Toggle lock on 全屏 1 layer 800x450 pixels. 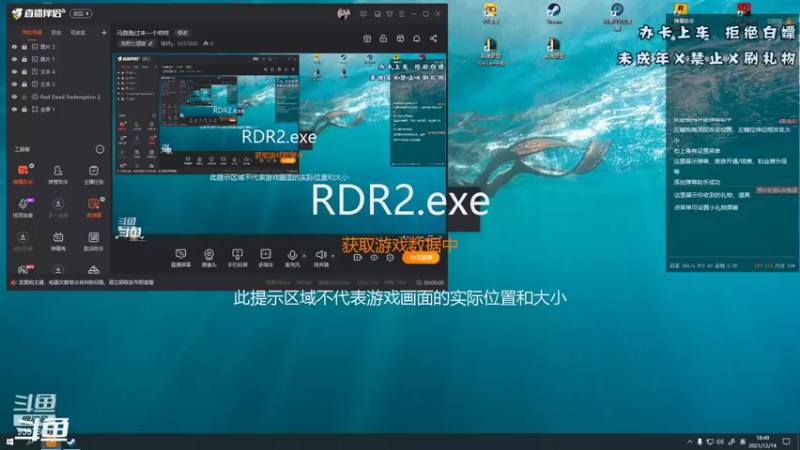[x=24, y=109]
